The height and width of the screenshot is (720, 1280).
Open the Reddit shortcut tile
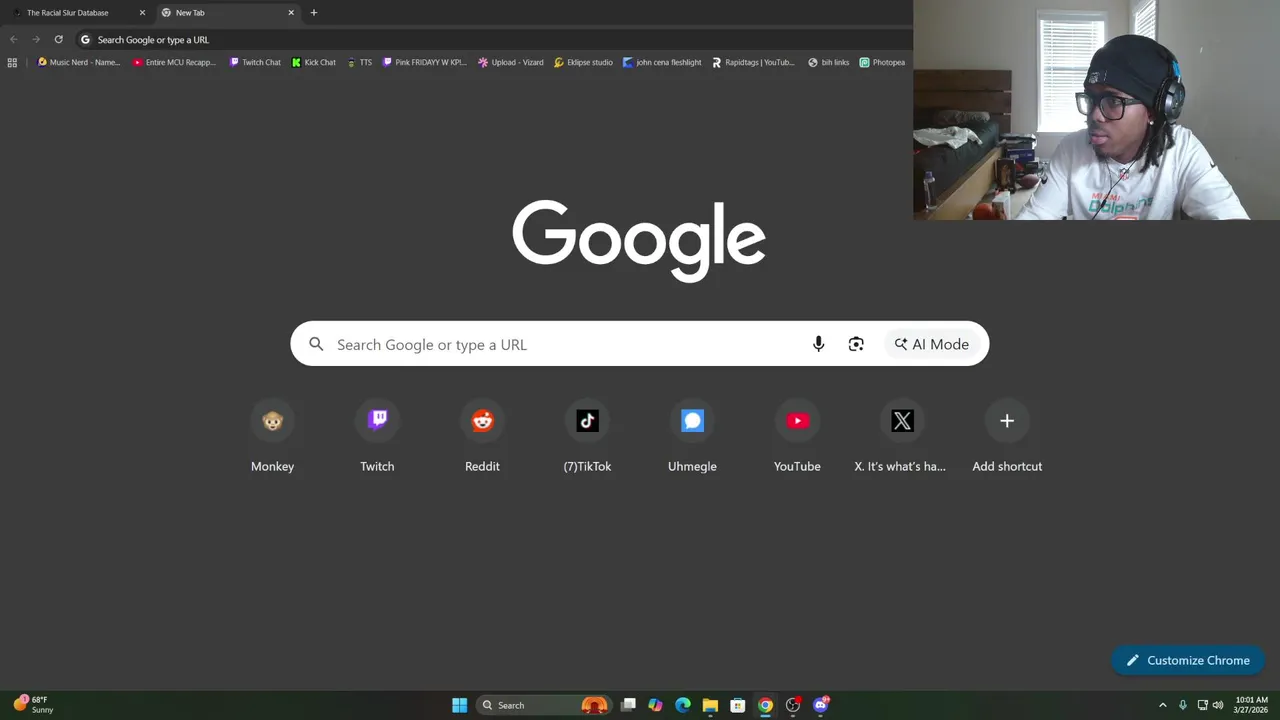tap(482, 437)
